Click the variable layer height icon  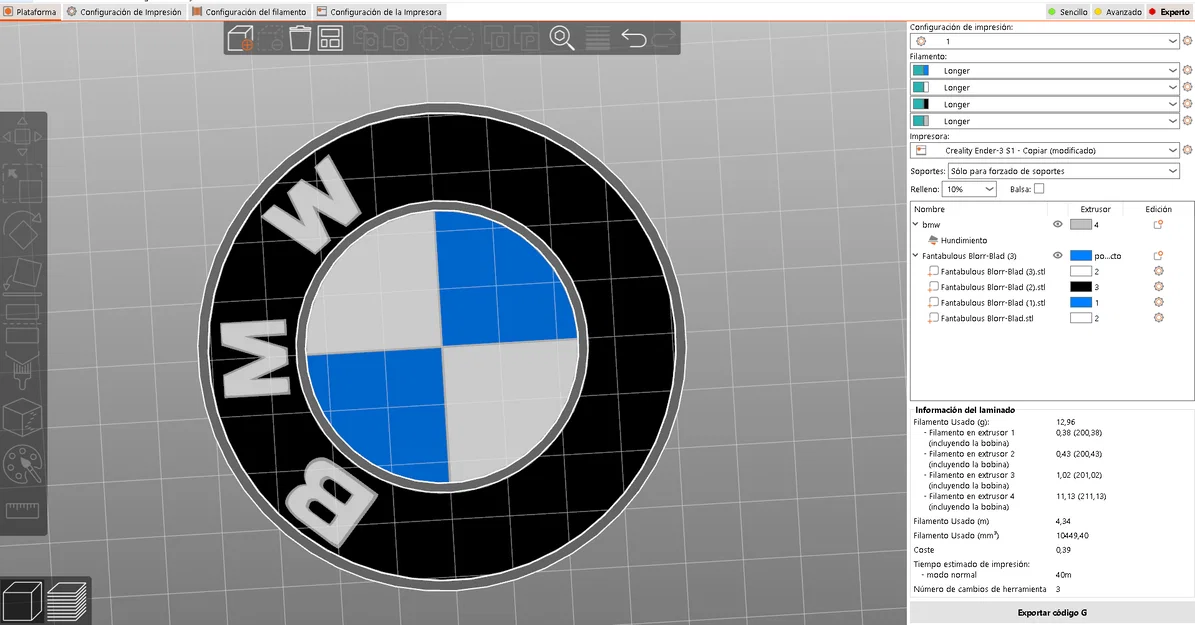[x=598, y=38]
